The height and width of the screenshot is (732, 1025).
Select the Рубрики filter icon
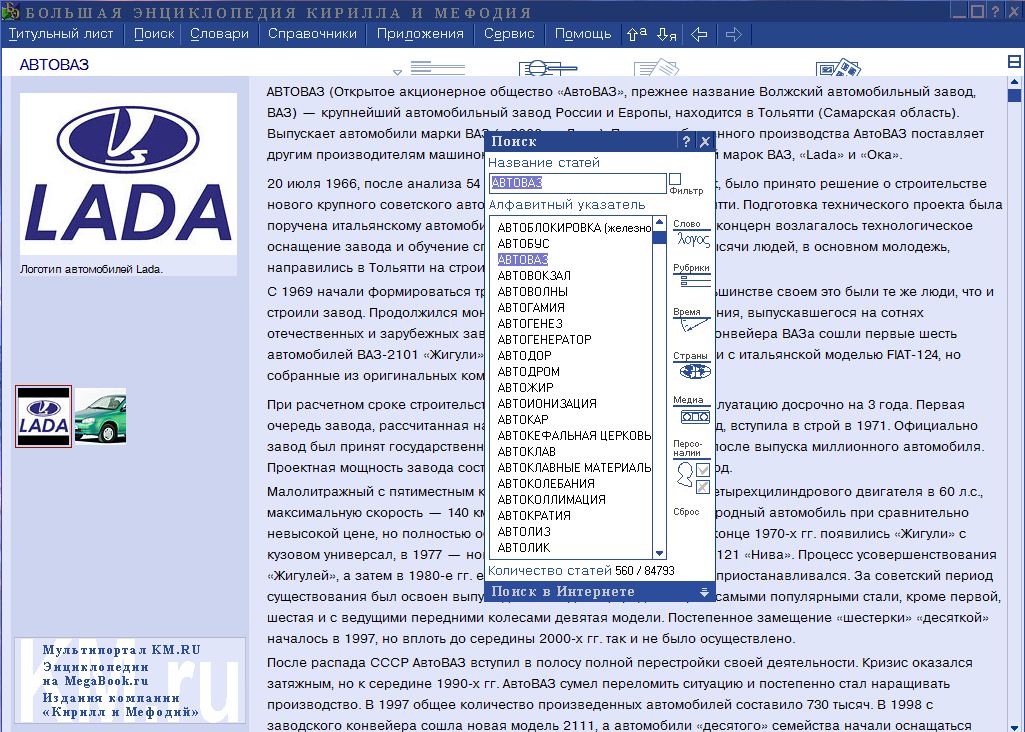[692, 276]
